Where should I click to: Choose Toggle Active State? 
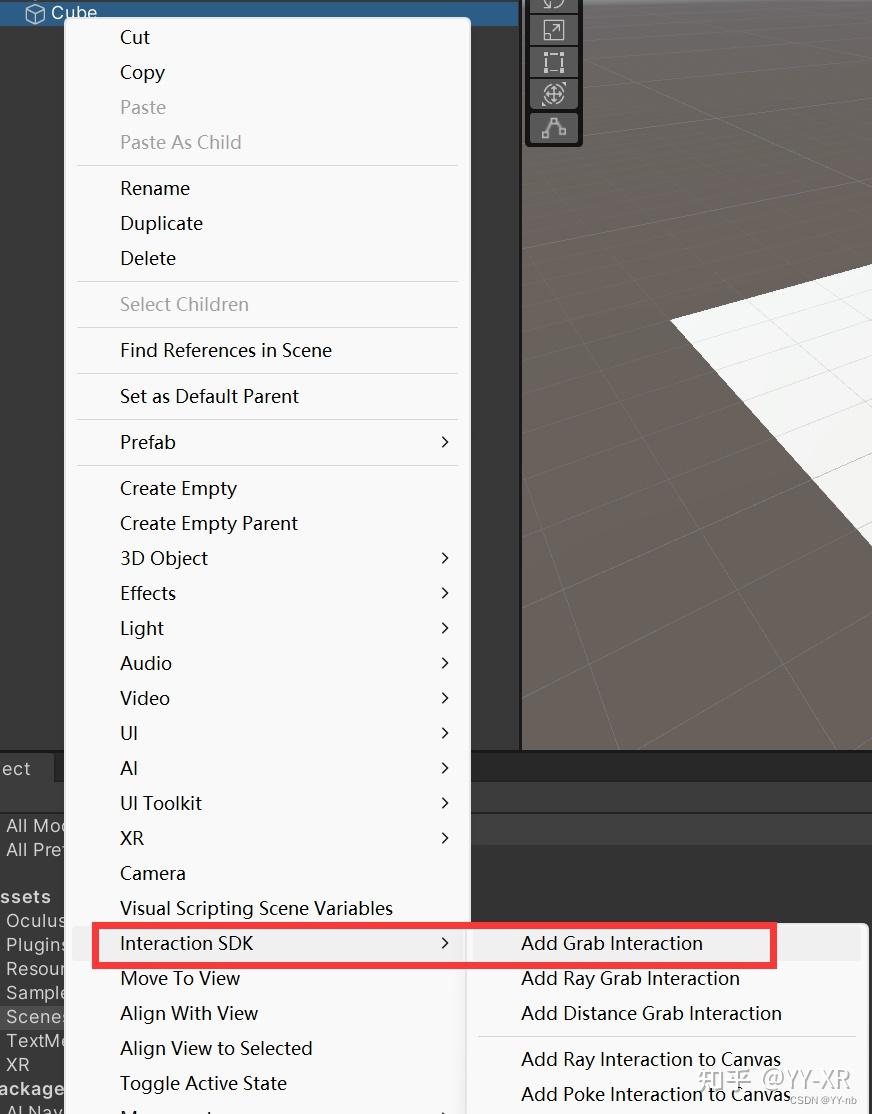click(203, 1083)
